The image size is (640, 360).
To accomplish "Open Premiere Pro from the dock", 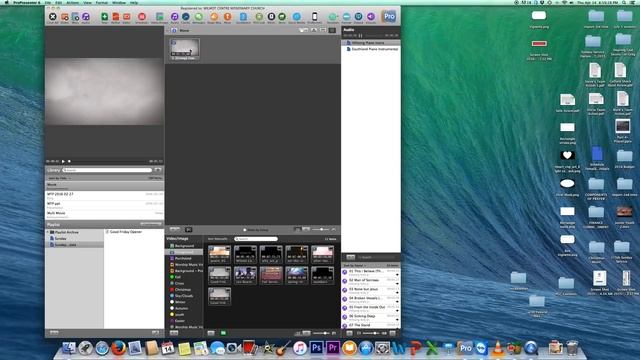I will [x=333, y=348].
